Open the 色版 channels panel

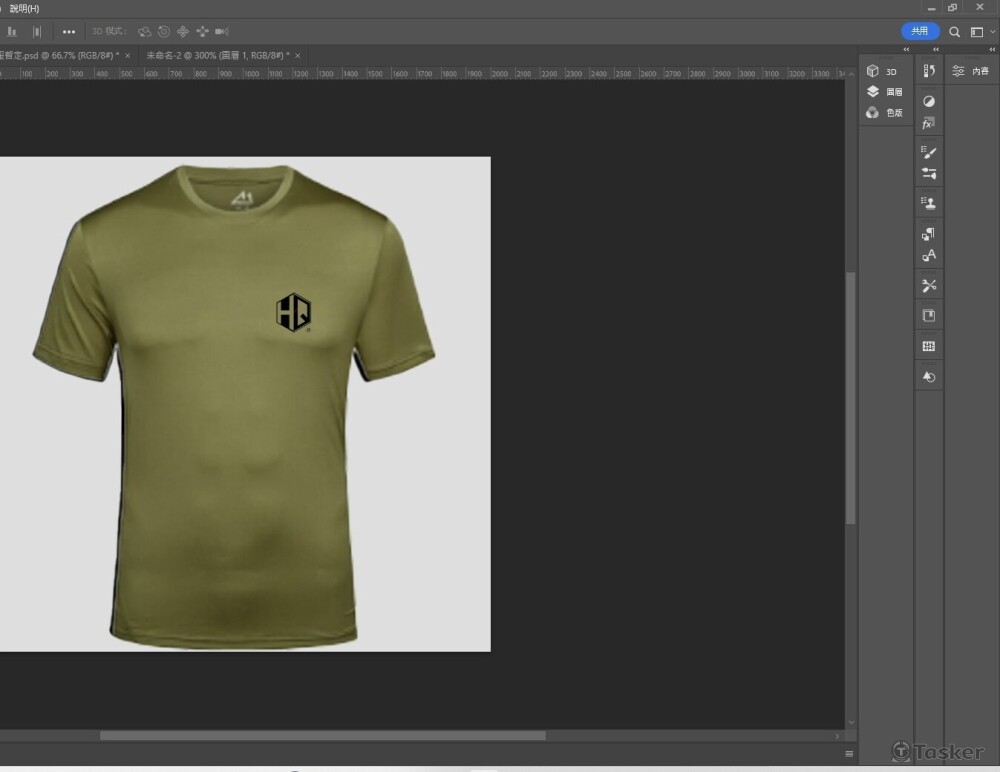click(884, 113)
